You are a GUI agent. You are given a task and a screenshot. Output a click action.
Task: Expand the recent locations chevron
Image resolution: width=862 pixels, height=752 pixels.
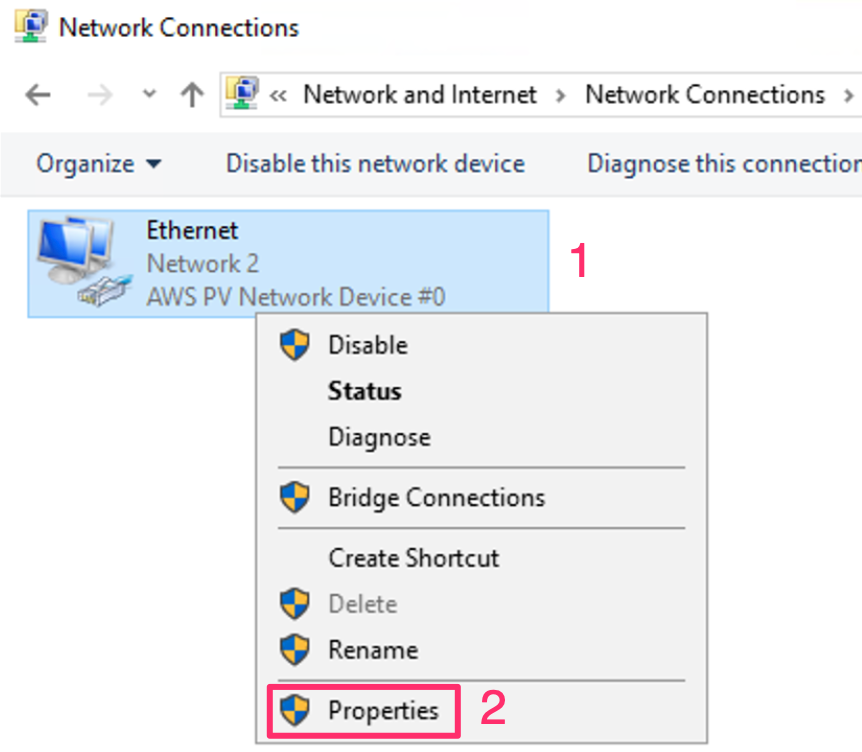click(x=150, y=95)
